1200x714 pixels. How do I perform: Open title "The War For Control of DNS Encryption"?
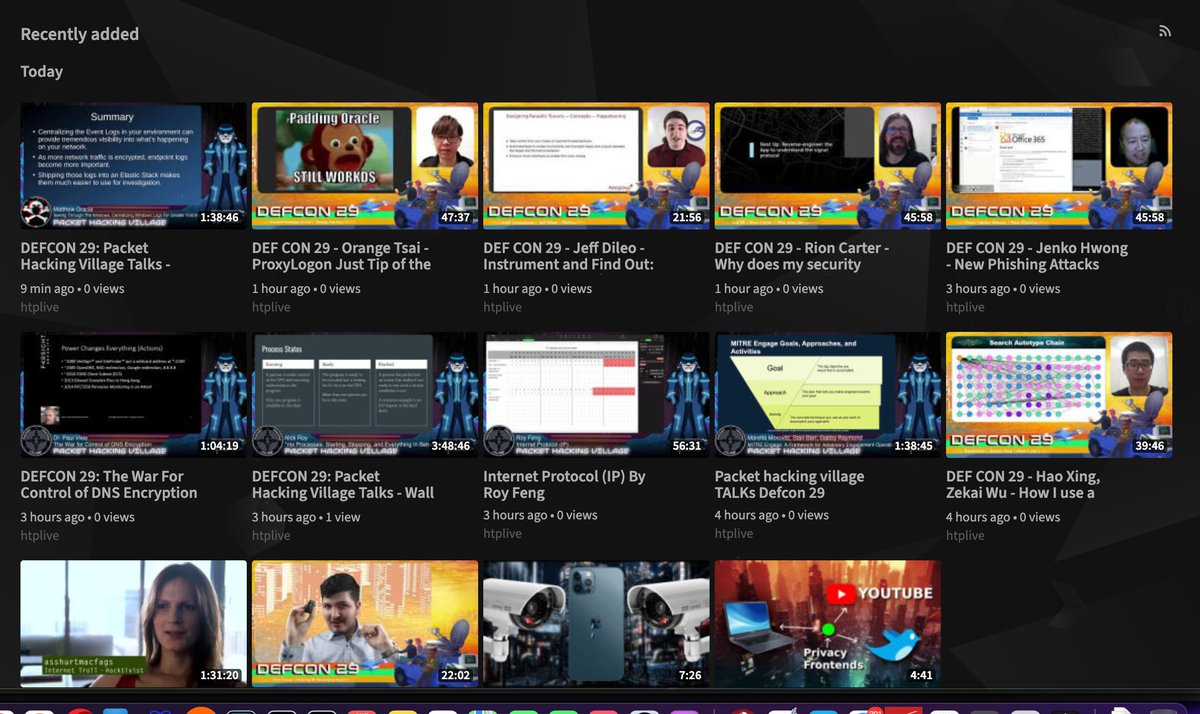109,485
